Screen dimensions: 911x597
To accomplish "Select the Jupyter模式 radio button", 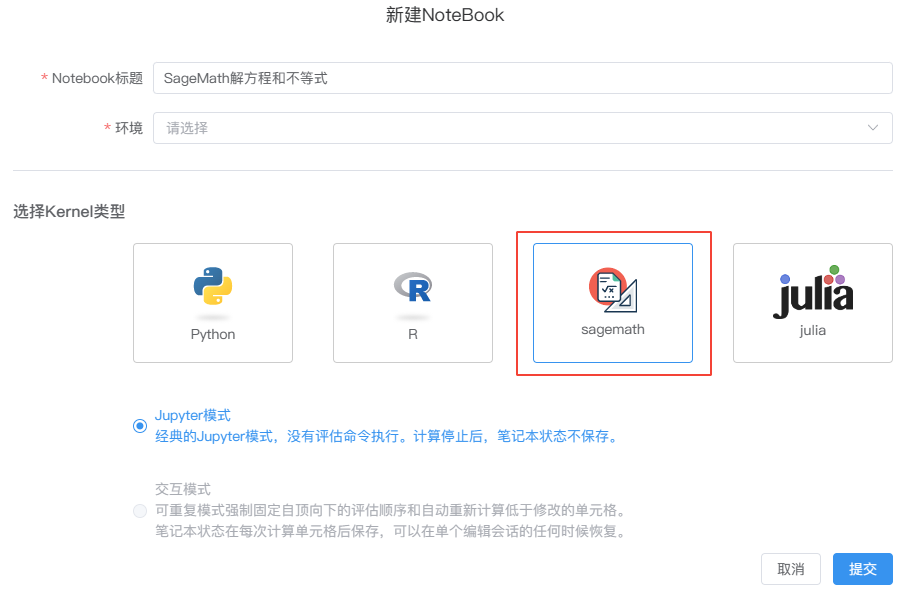I will tap(139, 425).
